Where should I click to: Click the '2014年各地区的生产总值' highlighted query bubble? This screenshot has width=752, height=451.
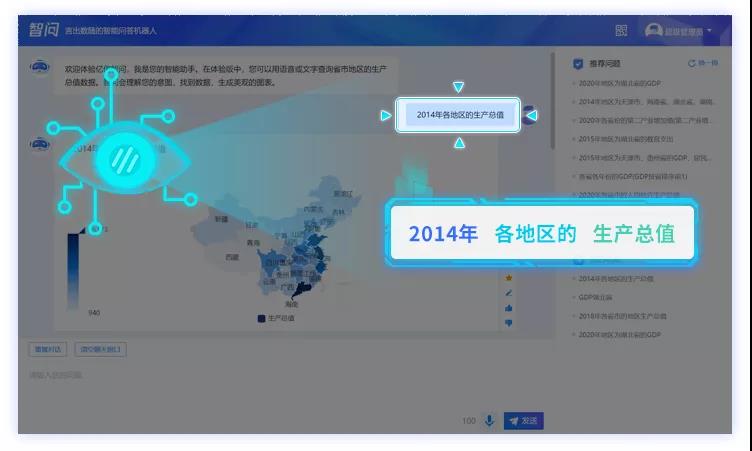coord(459,115)
